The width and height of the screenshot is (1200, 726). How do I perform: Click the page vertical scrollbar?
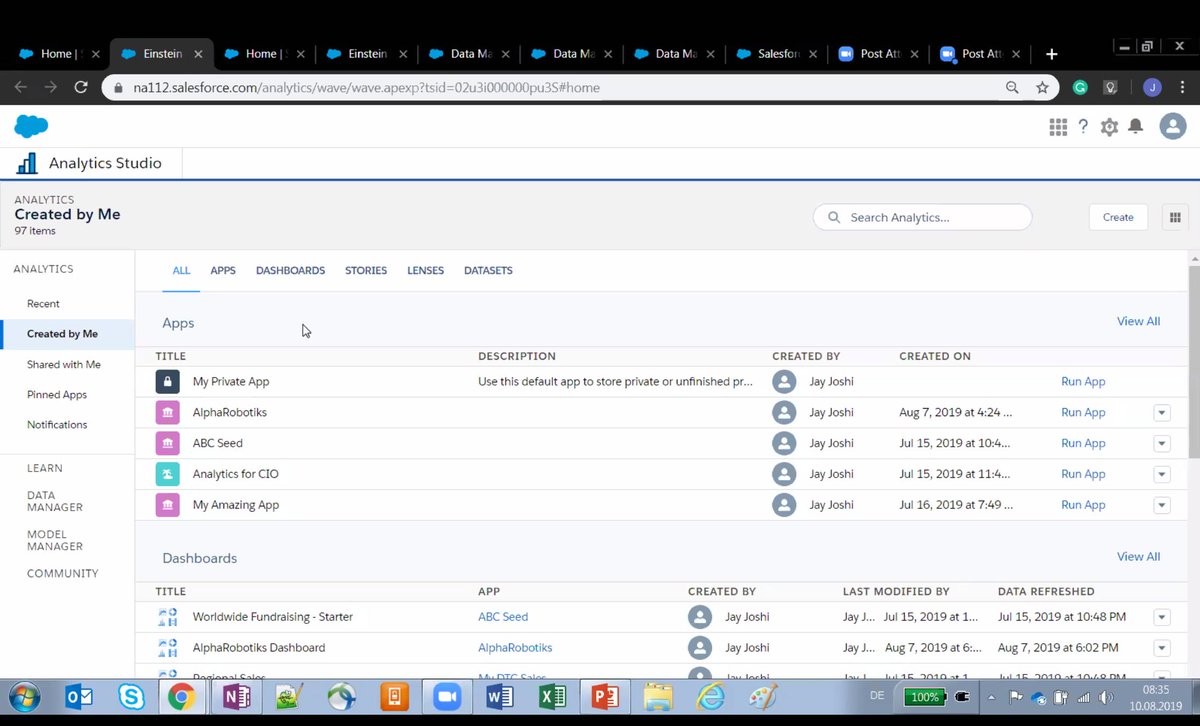[x=1193, y=360]
